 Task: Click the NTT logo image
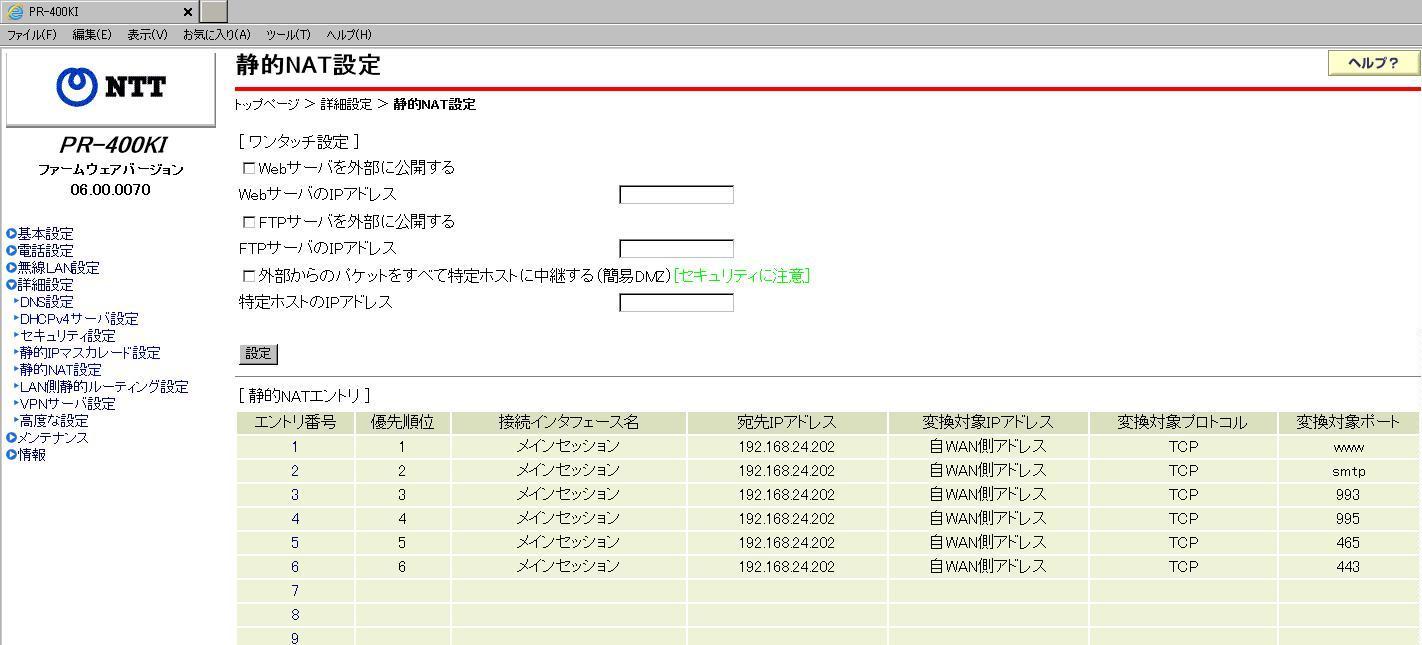coord(110,88)
